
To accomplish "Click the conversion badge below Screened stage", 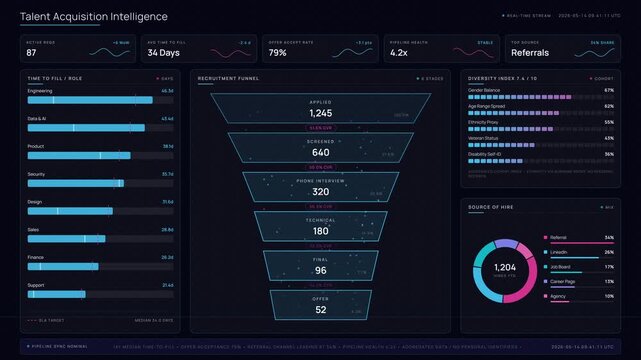I will (321, 167).
